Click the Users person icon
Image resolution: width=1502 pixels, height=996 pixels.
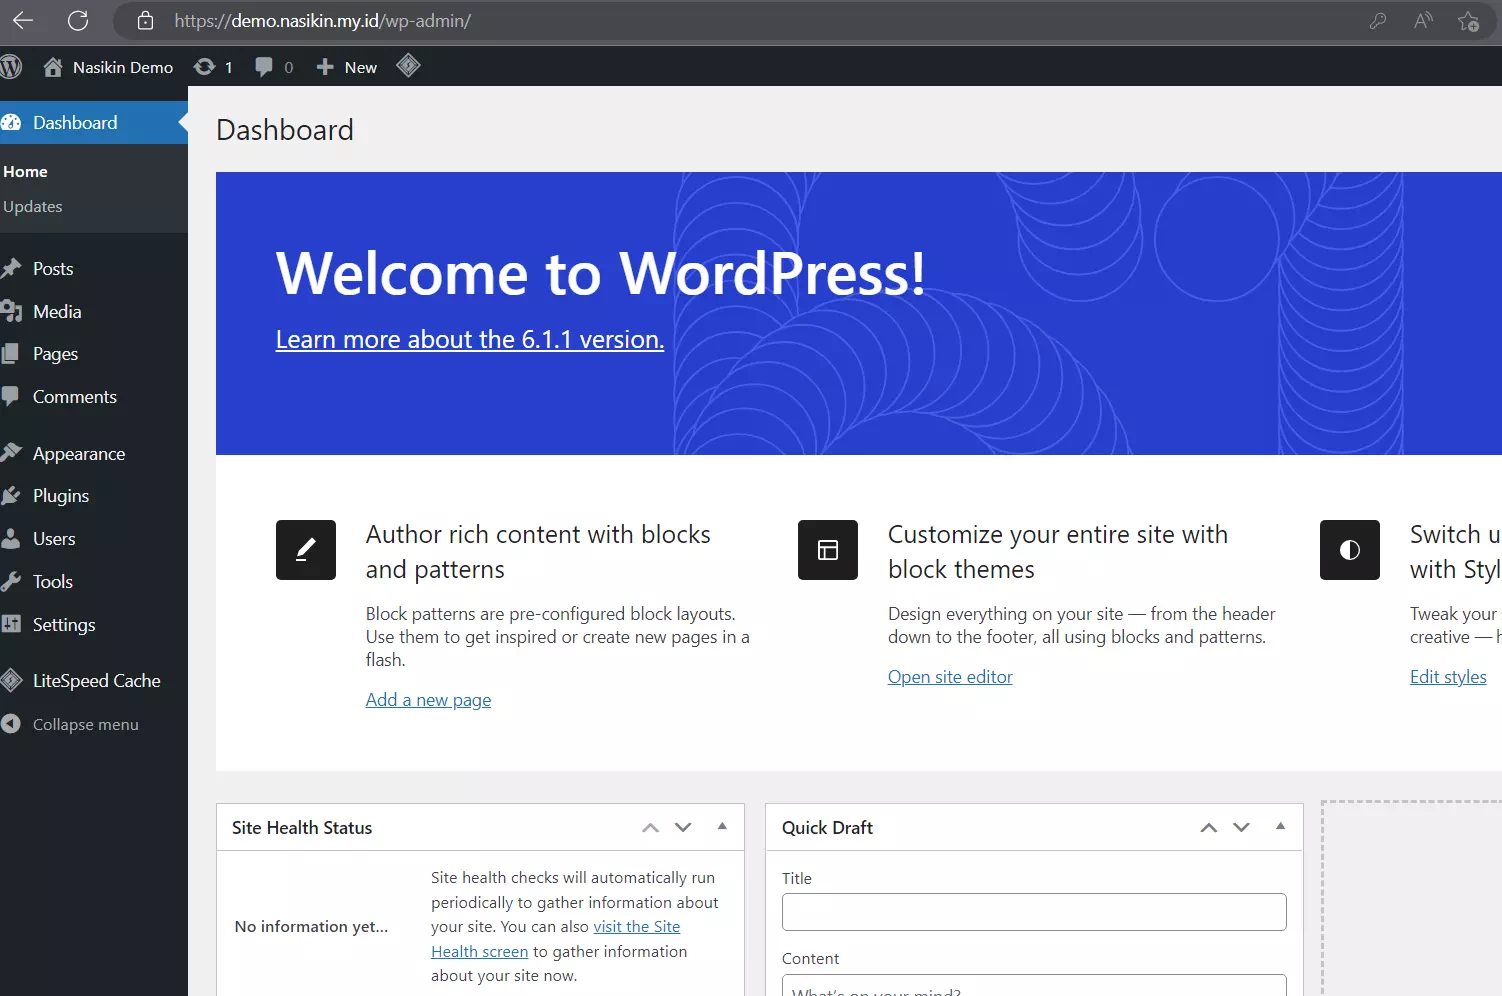(x=11, y=538)
